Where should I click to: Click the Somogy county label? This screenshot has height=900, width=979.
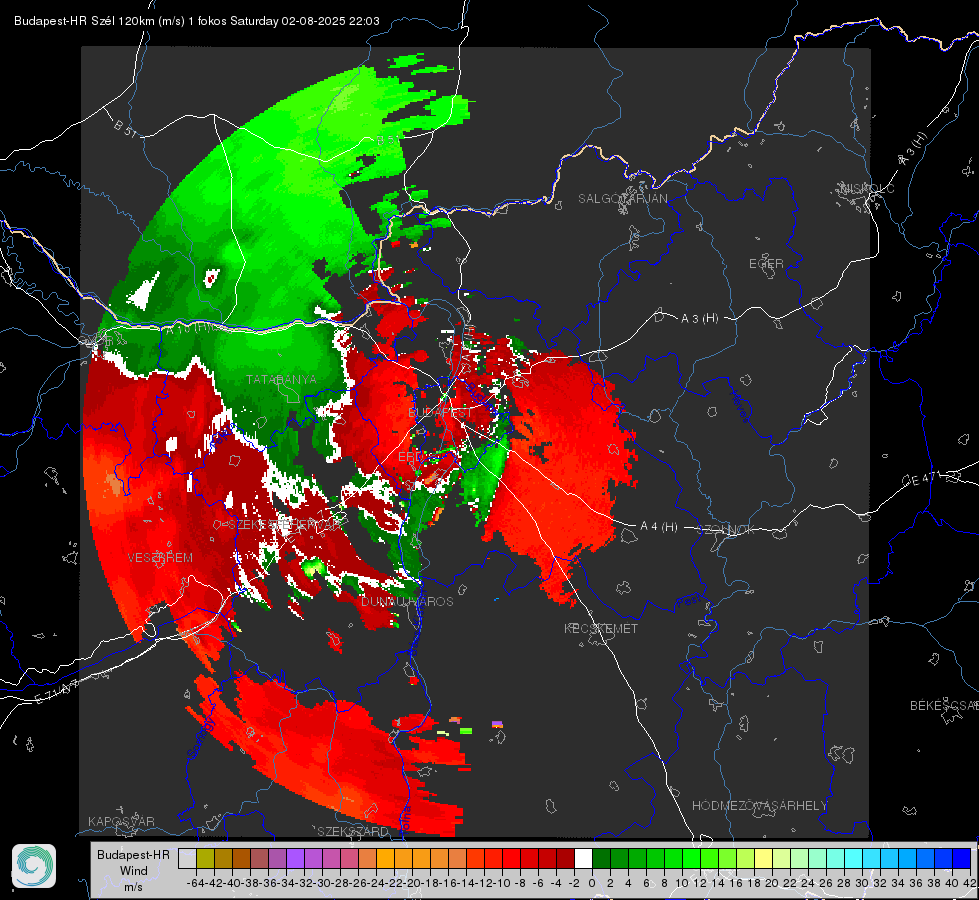201,739
